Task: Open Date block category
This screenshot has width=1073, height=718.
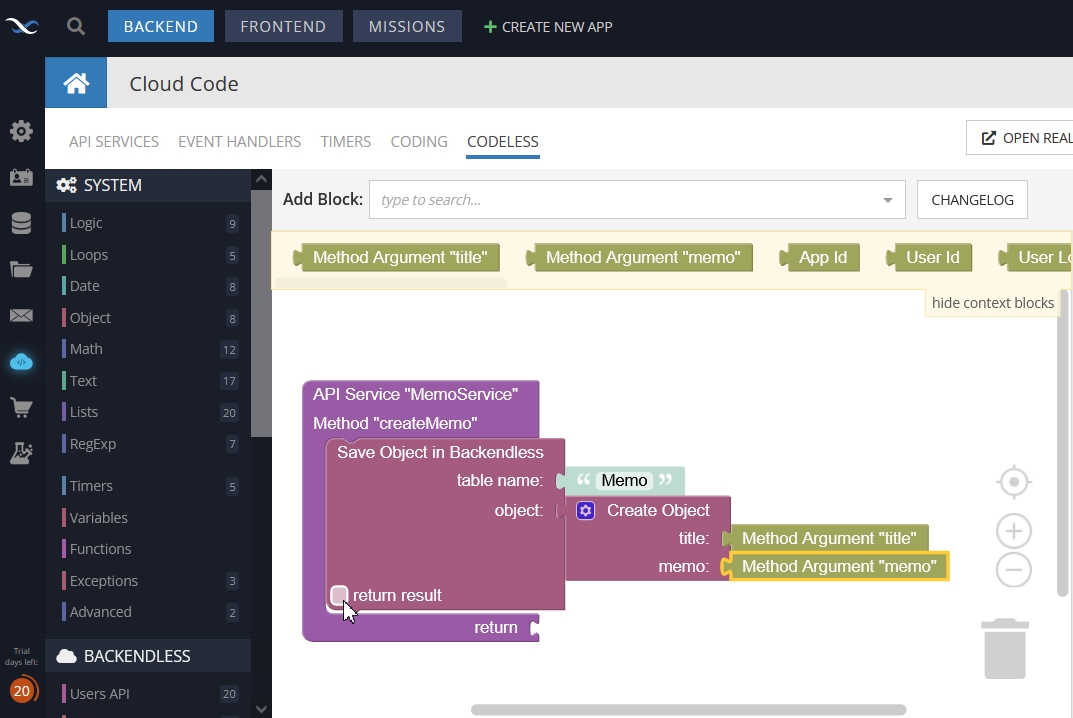Action: [149, 286]
